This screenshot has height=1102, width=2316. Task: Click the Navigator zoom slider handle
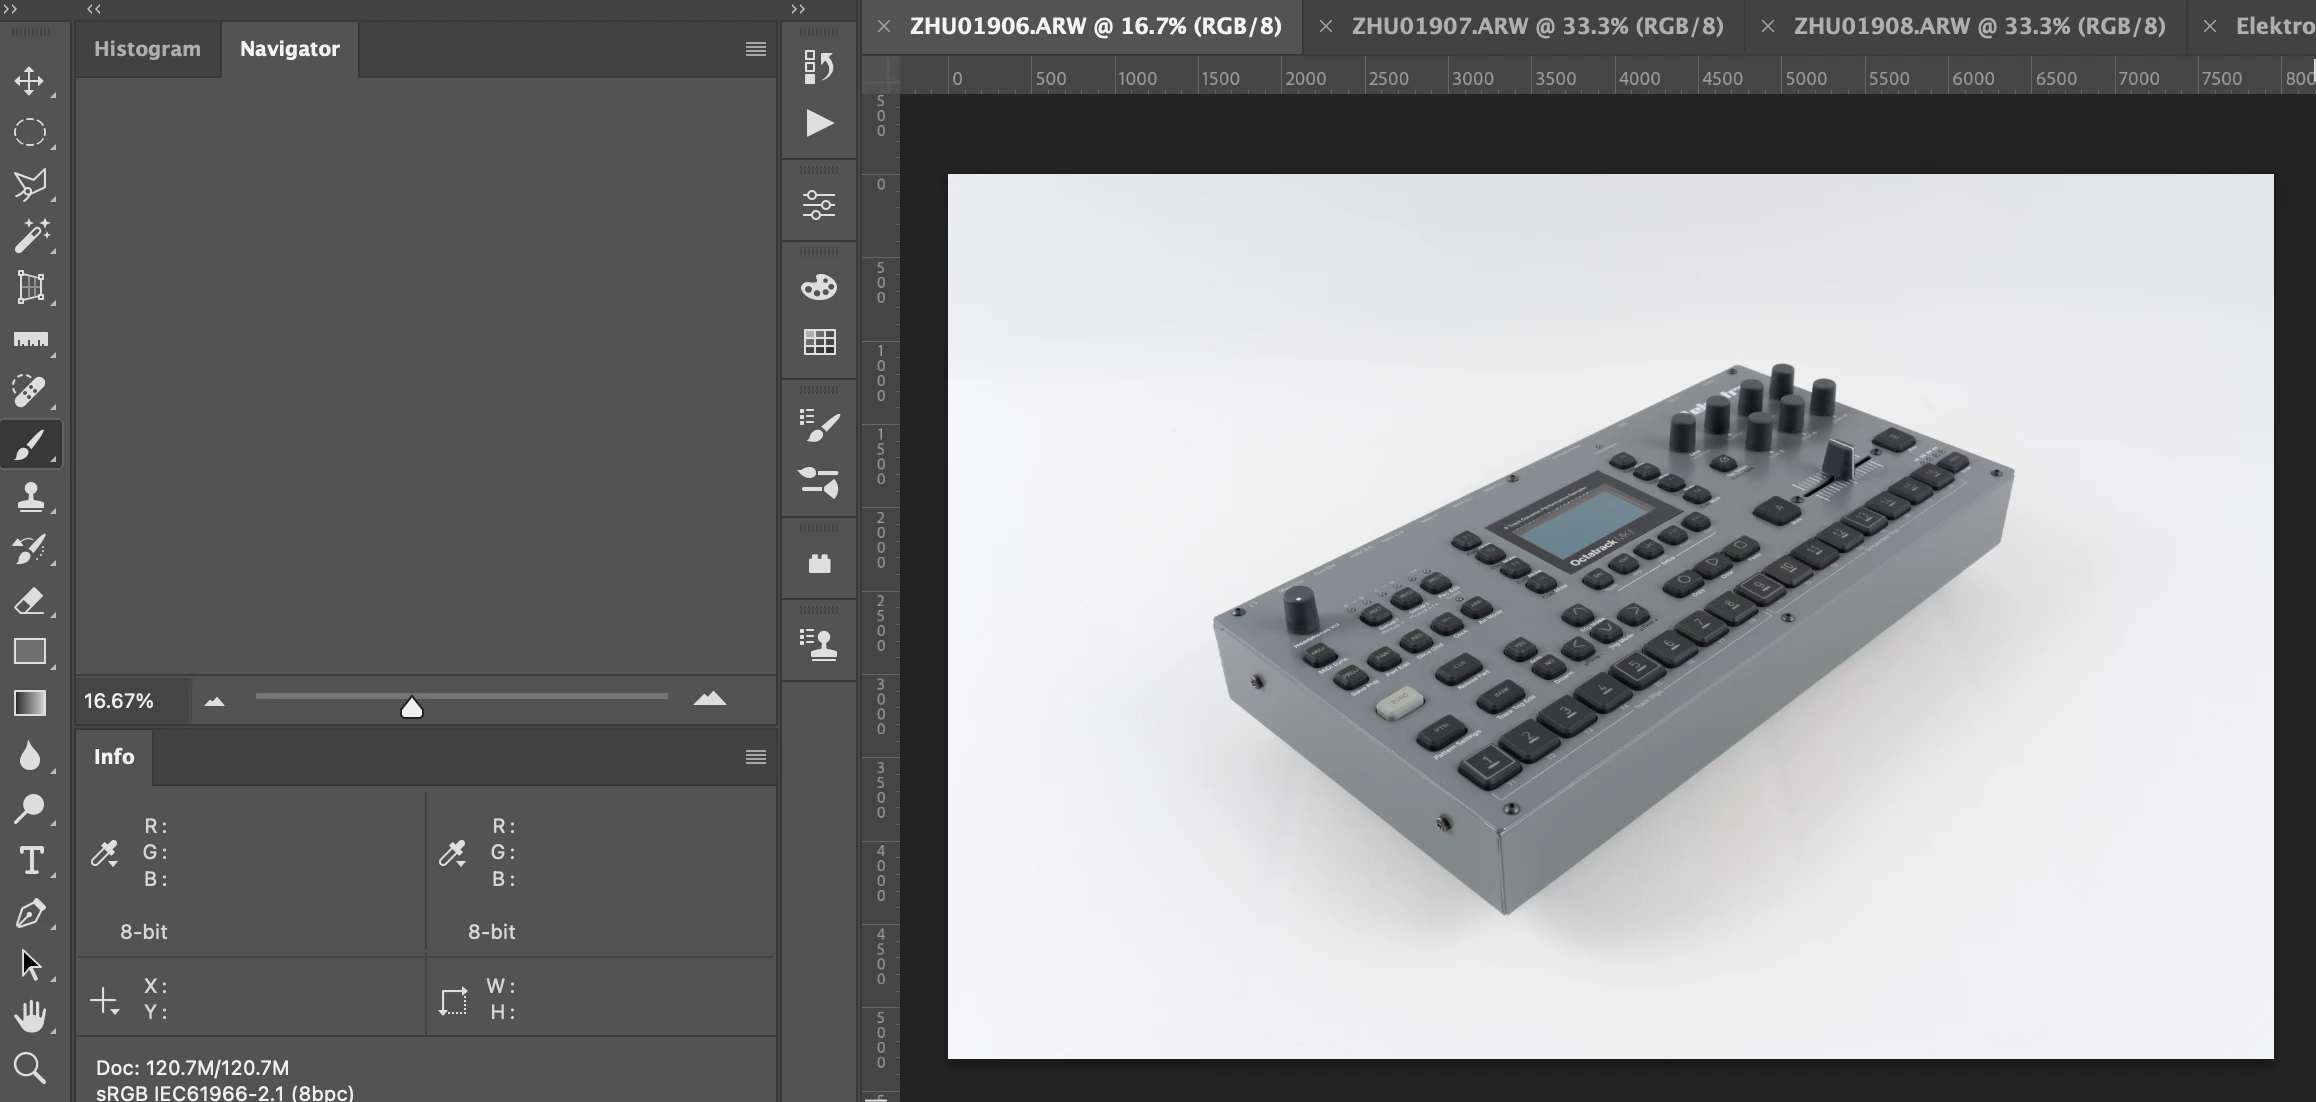point(411,708)
